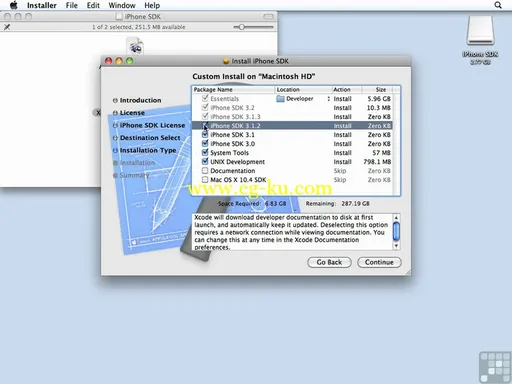Image resolution: width=512 pixels, height=384 pixels.
Task: Uncheck the UNIX Development checkbox
Action: coord(205,161)
